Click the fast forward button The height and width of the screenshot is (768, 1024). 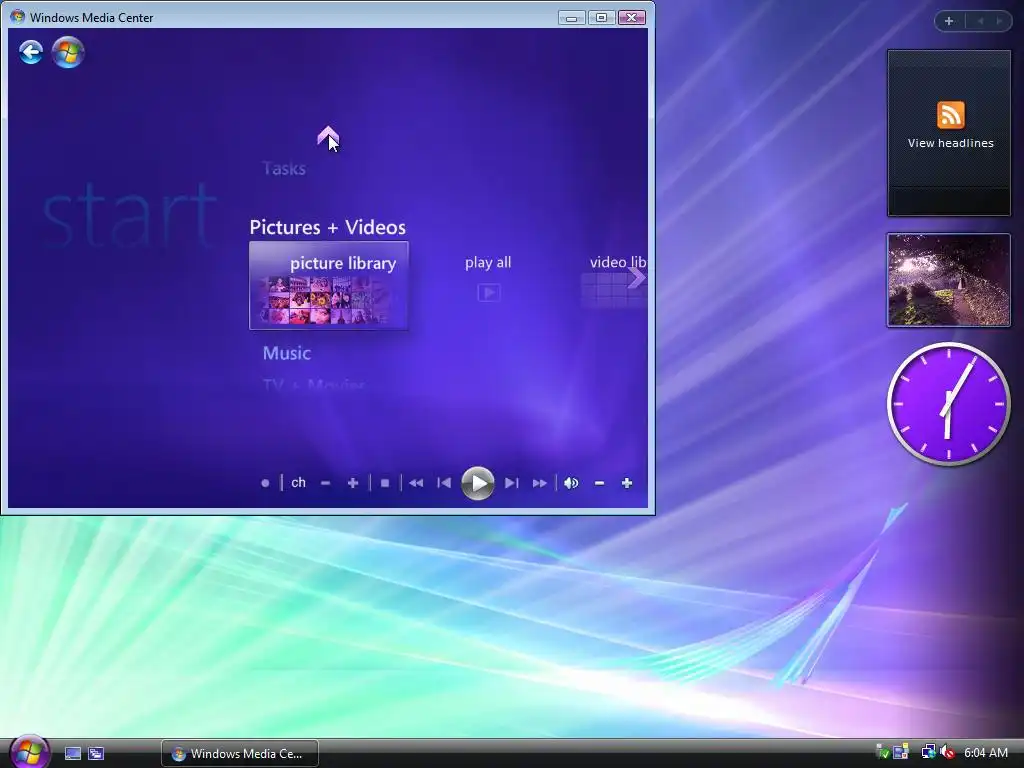[x=539, y=483]
